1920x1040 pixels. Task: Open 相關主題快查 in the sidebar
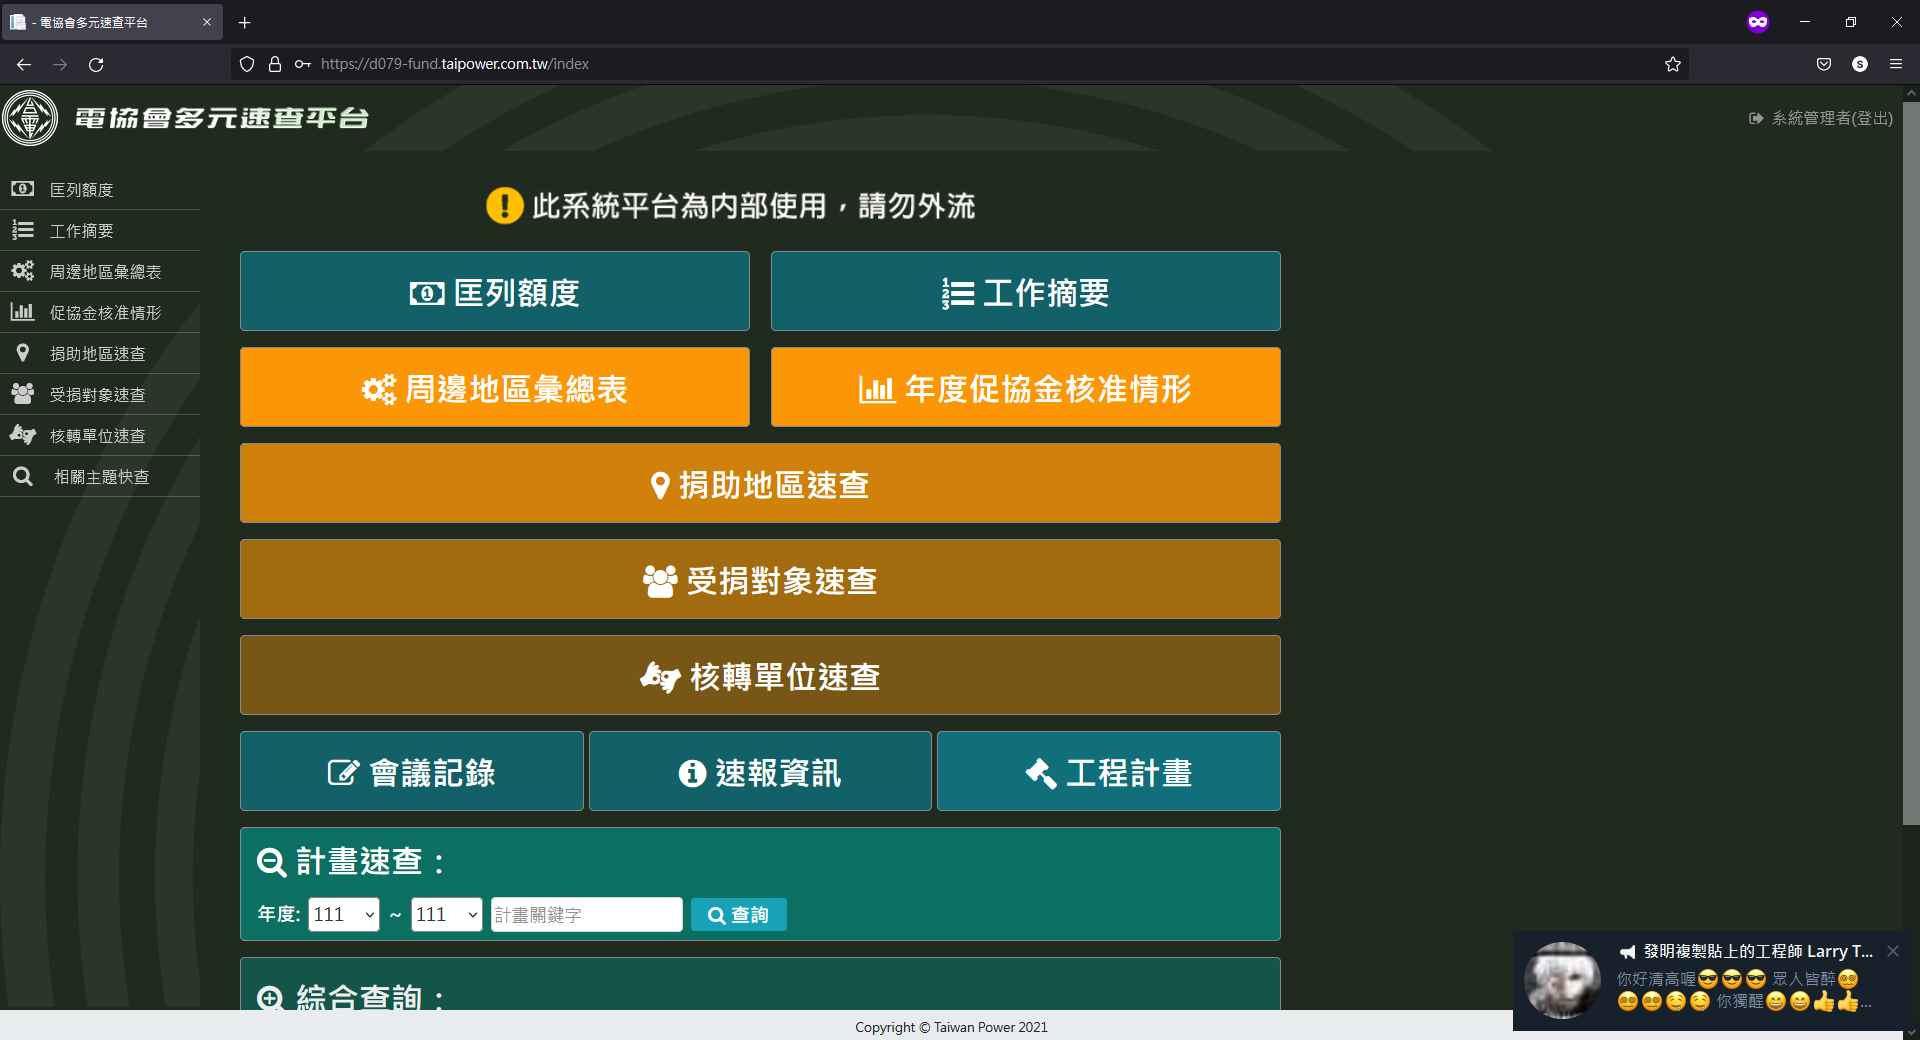coord(100,476)
